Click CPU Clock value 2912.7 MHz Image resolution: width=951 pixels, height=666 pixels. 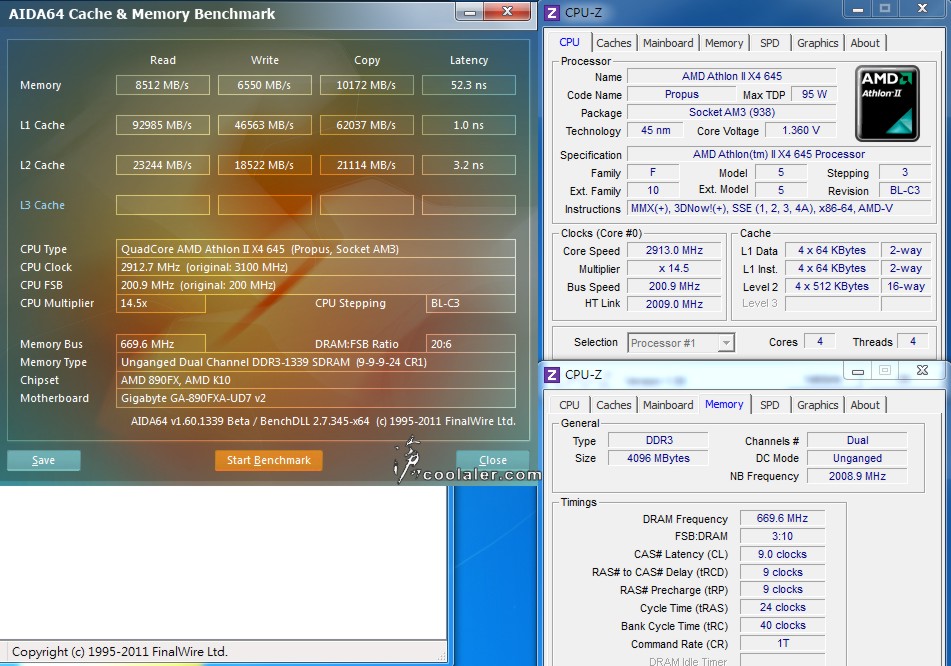[x=315, y=267]
